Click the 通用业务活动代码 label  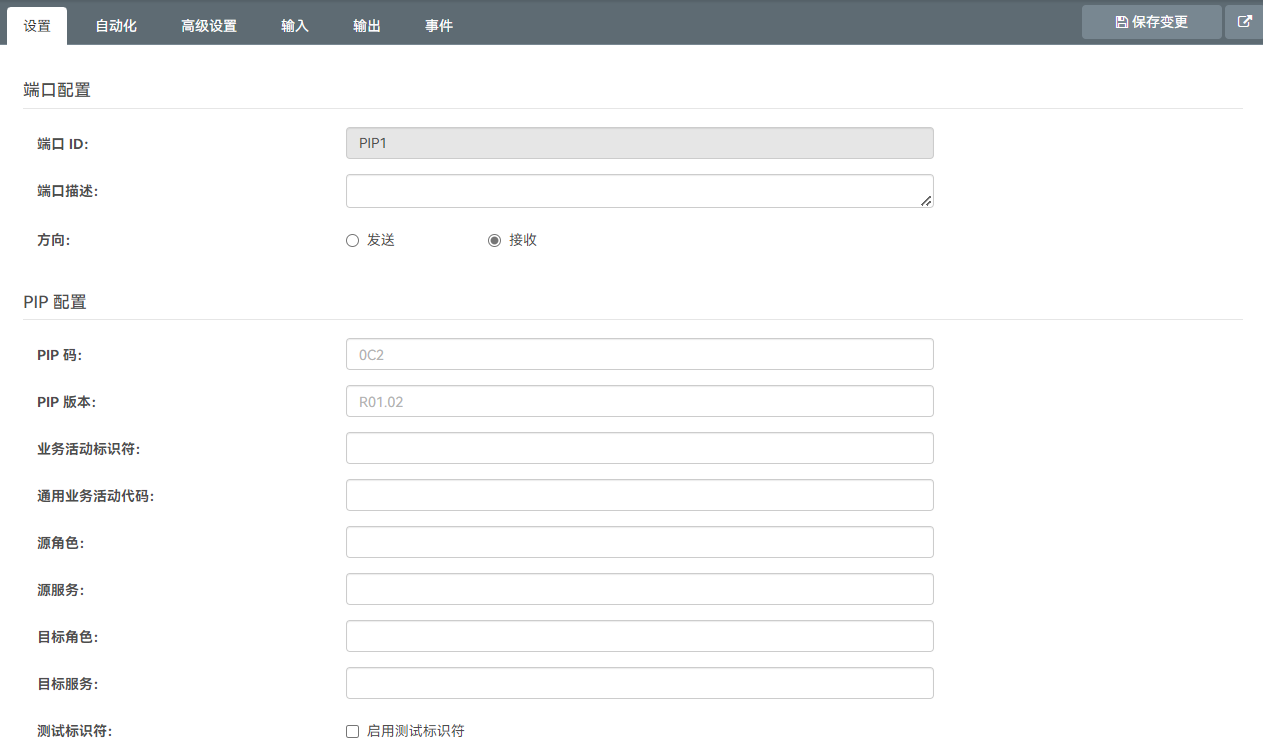(95, 496)
